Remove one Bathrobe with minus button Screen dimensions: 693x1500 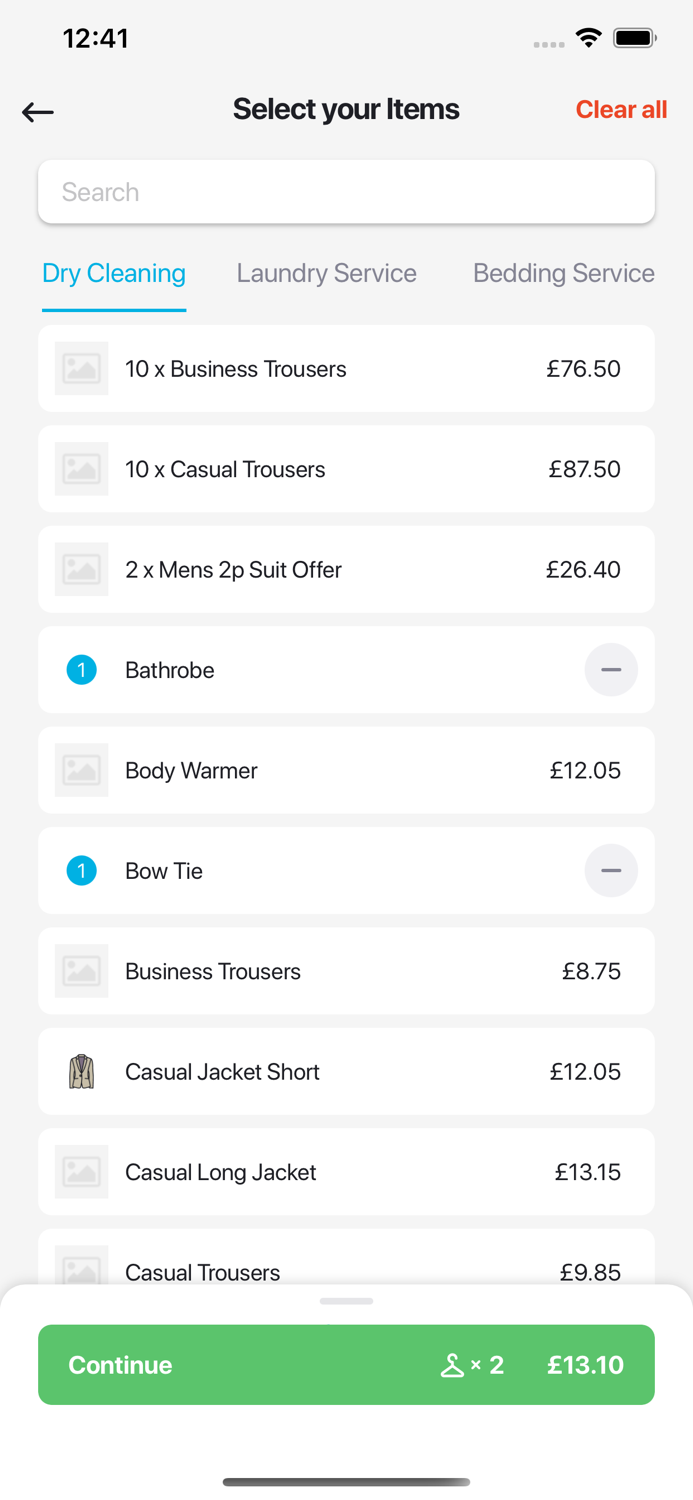(x=611, y=670)
